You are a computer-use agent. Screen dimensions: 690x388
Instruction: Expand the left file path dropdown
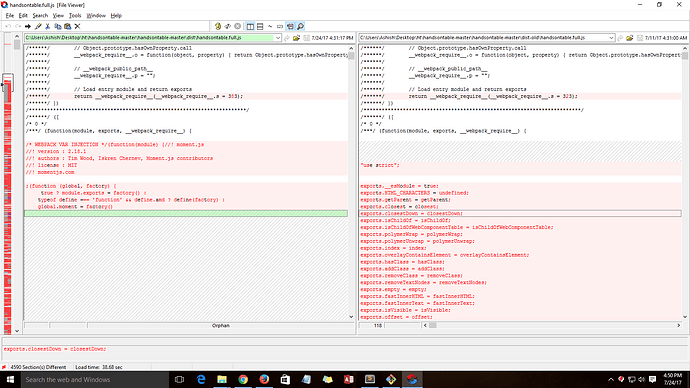278,38
